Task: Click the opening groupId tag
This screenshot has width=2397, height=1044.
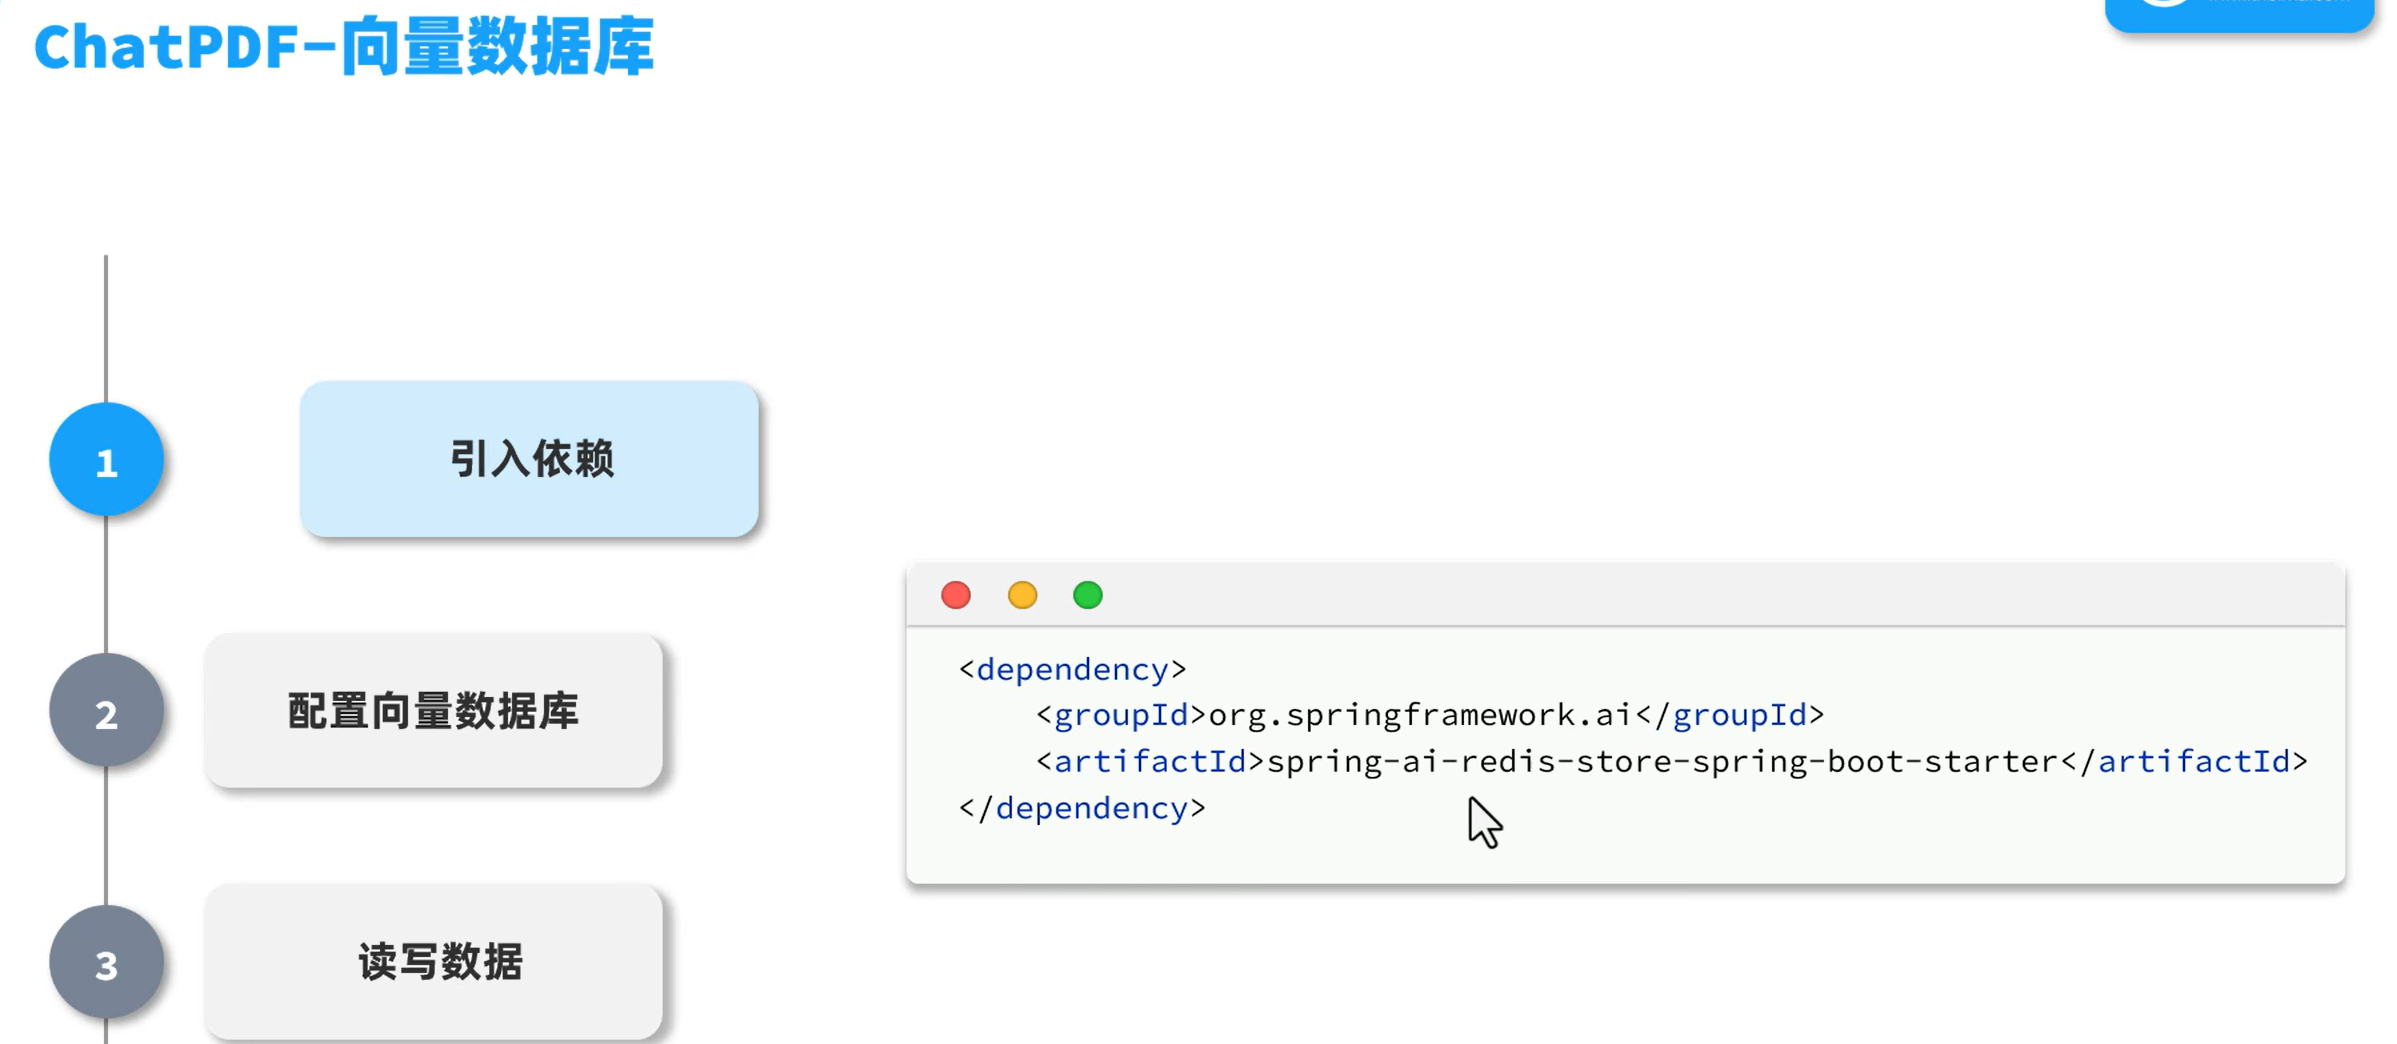Action: [x=1121, y=716]
